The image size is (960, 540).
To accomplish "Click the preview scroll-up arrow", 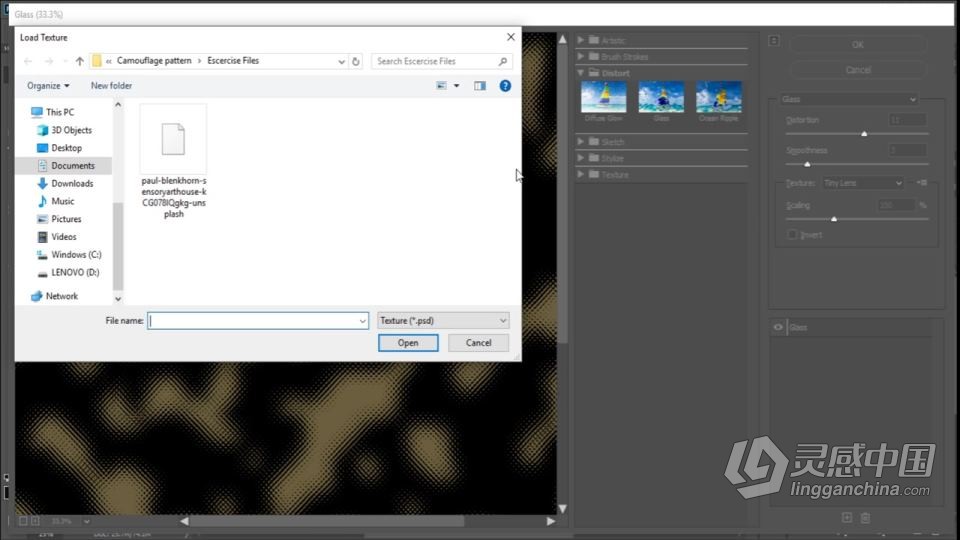I will (x=563, y=39).
